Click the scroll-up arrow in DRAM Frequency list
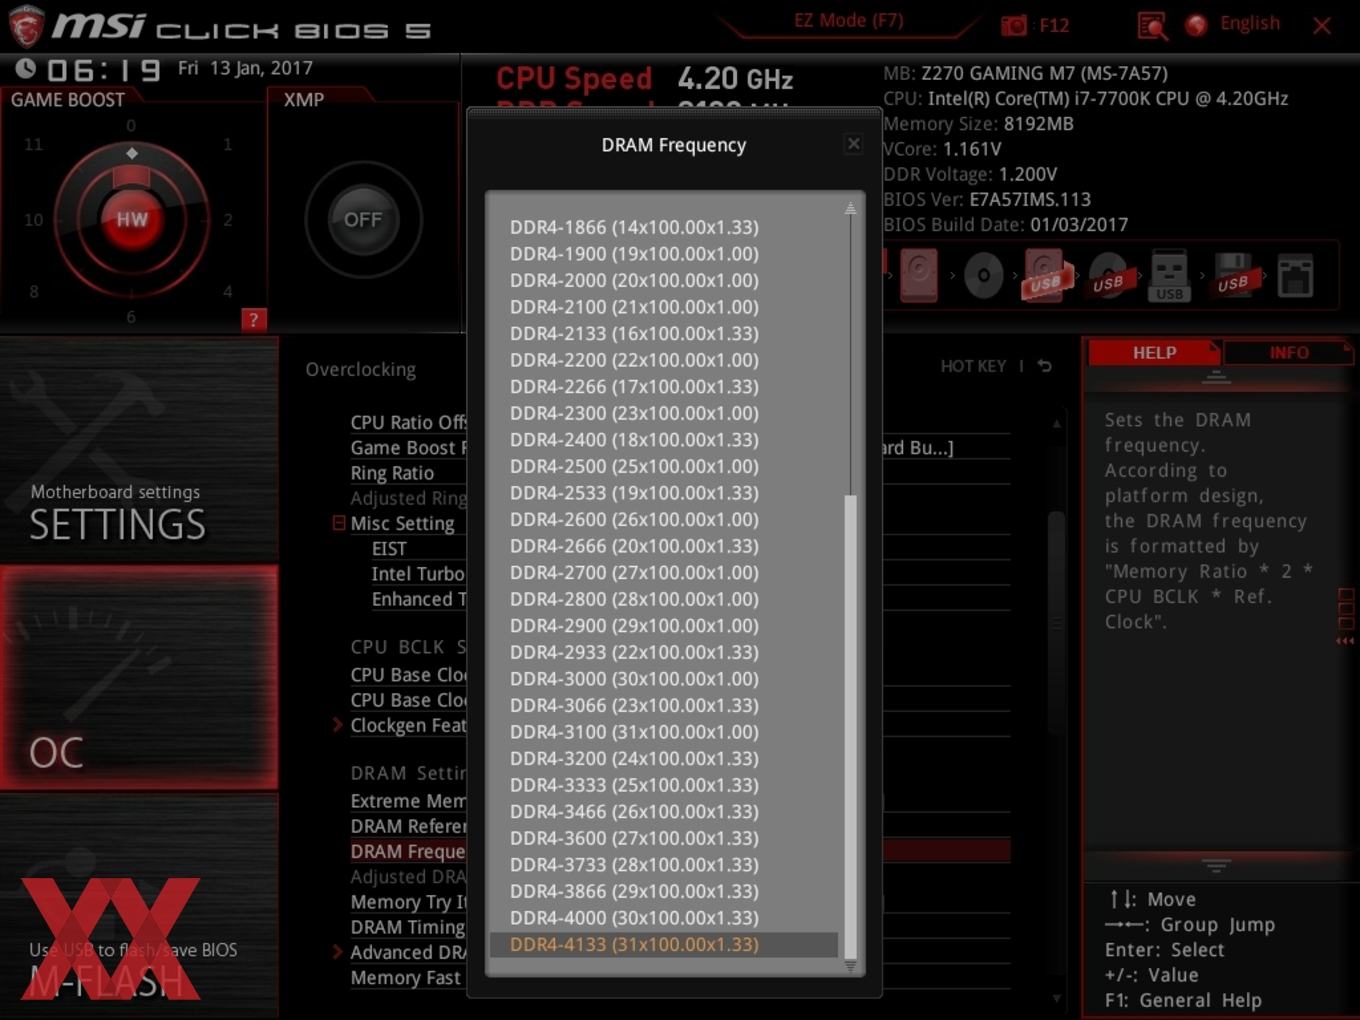The width and height of the screenshot is (1360, 1020). [850, 208]
